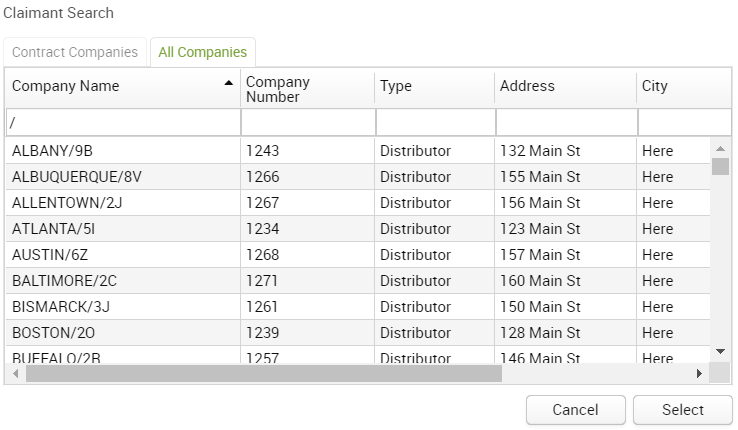Click the vertical scrollbar thumb
Image resolution: width=738 pixels, height=430 pixels.
click(720, 166)
